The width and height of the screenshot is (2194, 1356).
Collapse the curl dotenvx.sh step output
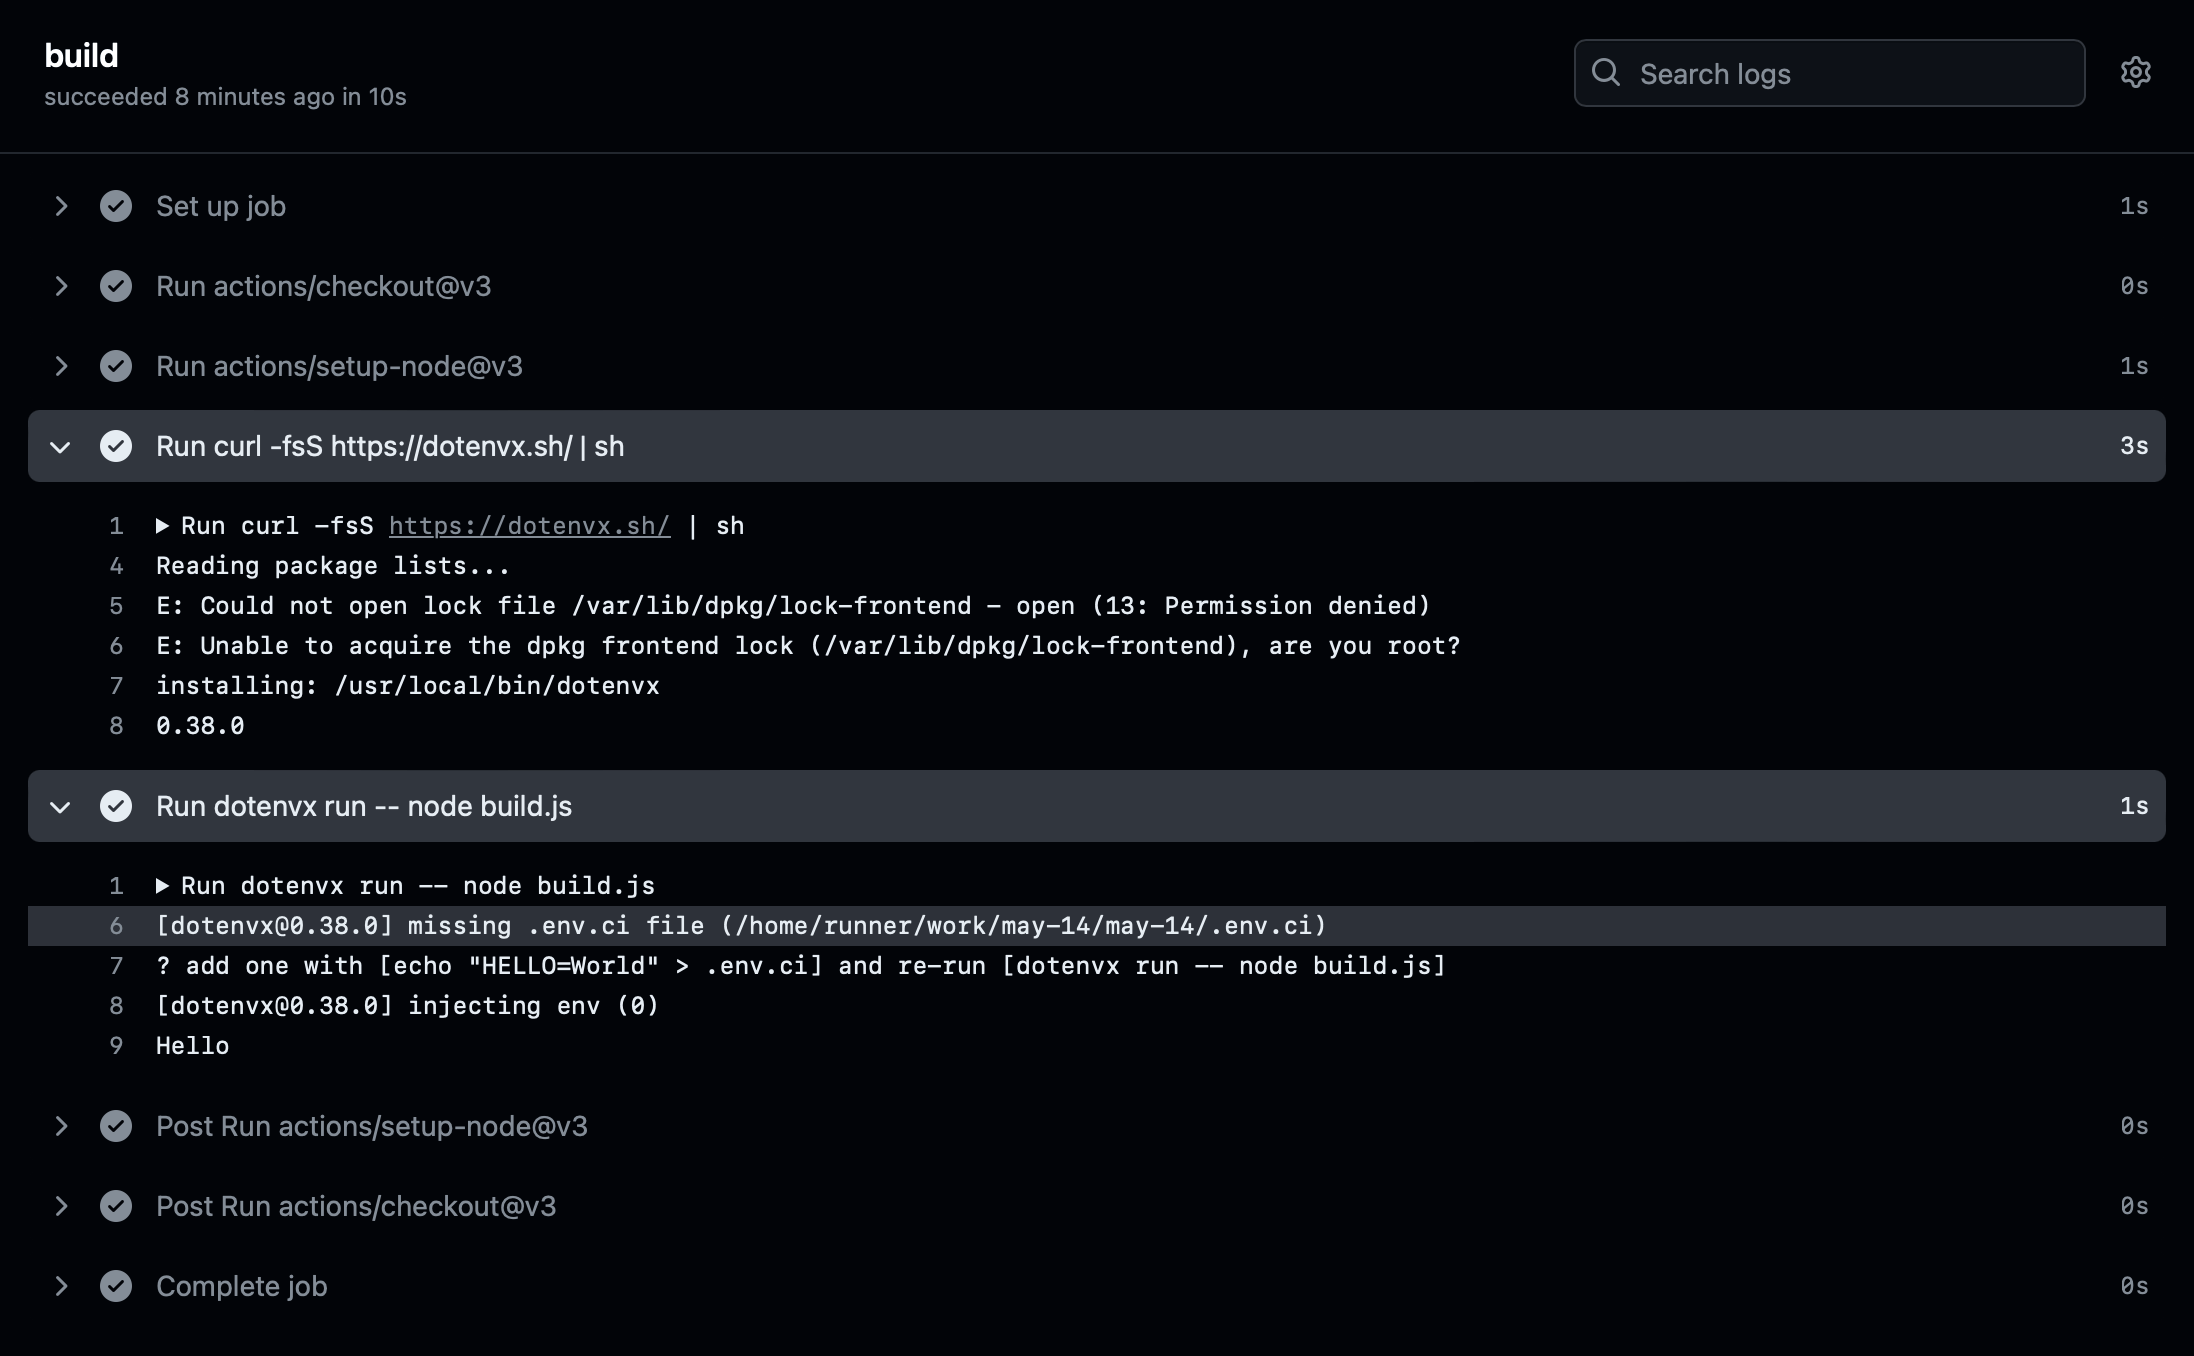tap(61, 446)
